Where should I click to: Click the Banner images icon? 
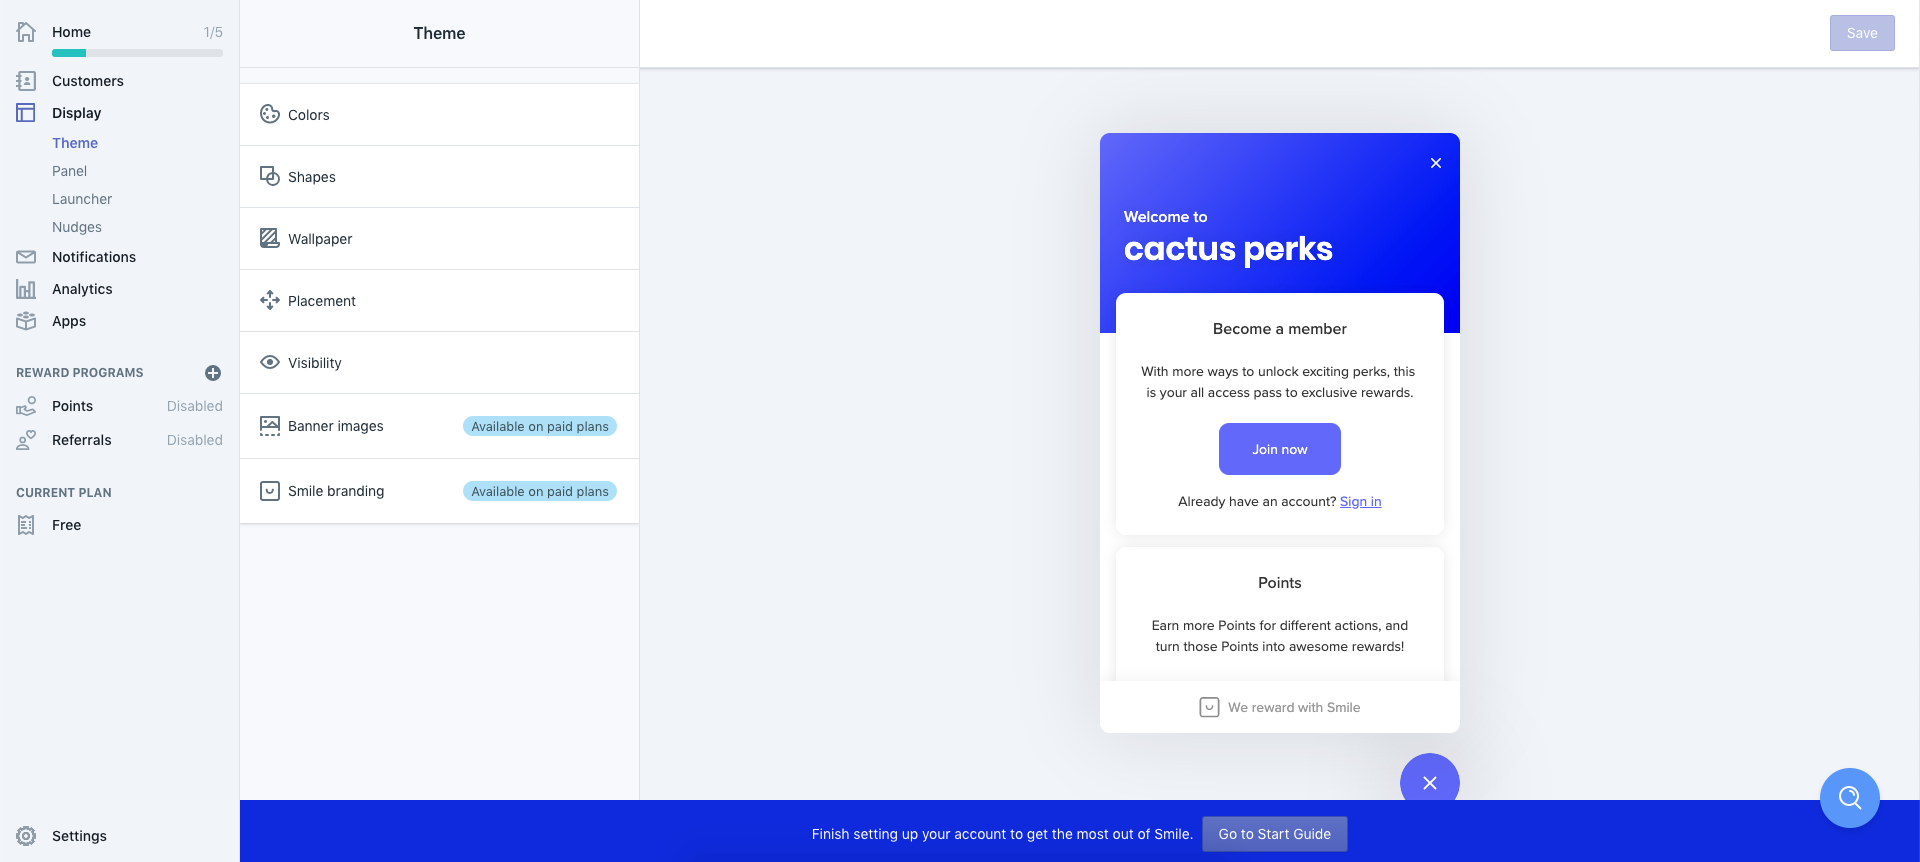click(270, 426)
